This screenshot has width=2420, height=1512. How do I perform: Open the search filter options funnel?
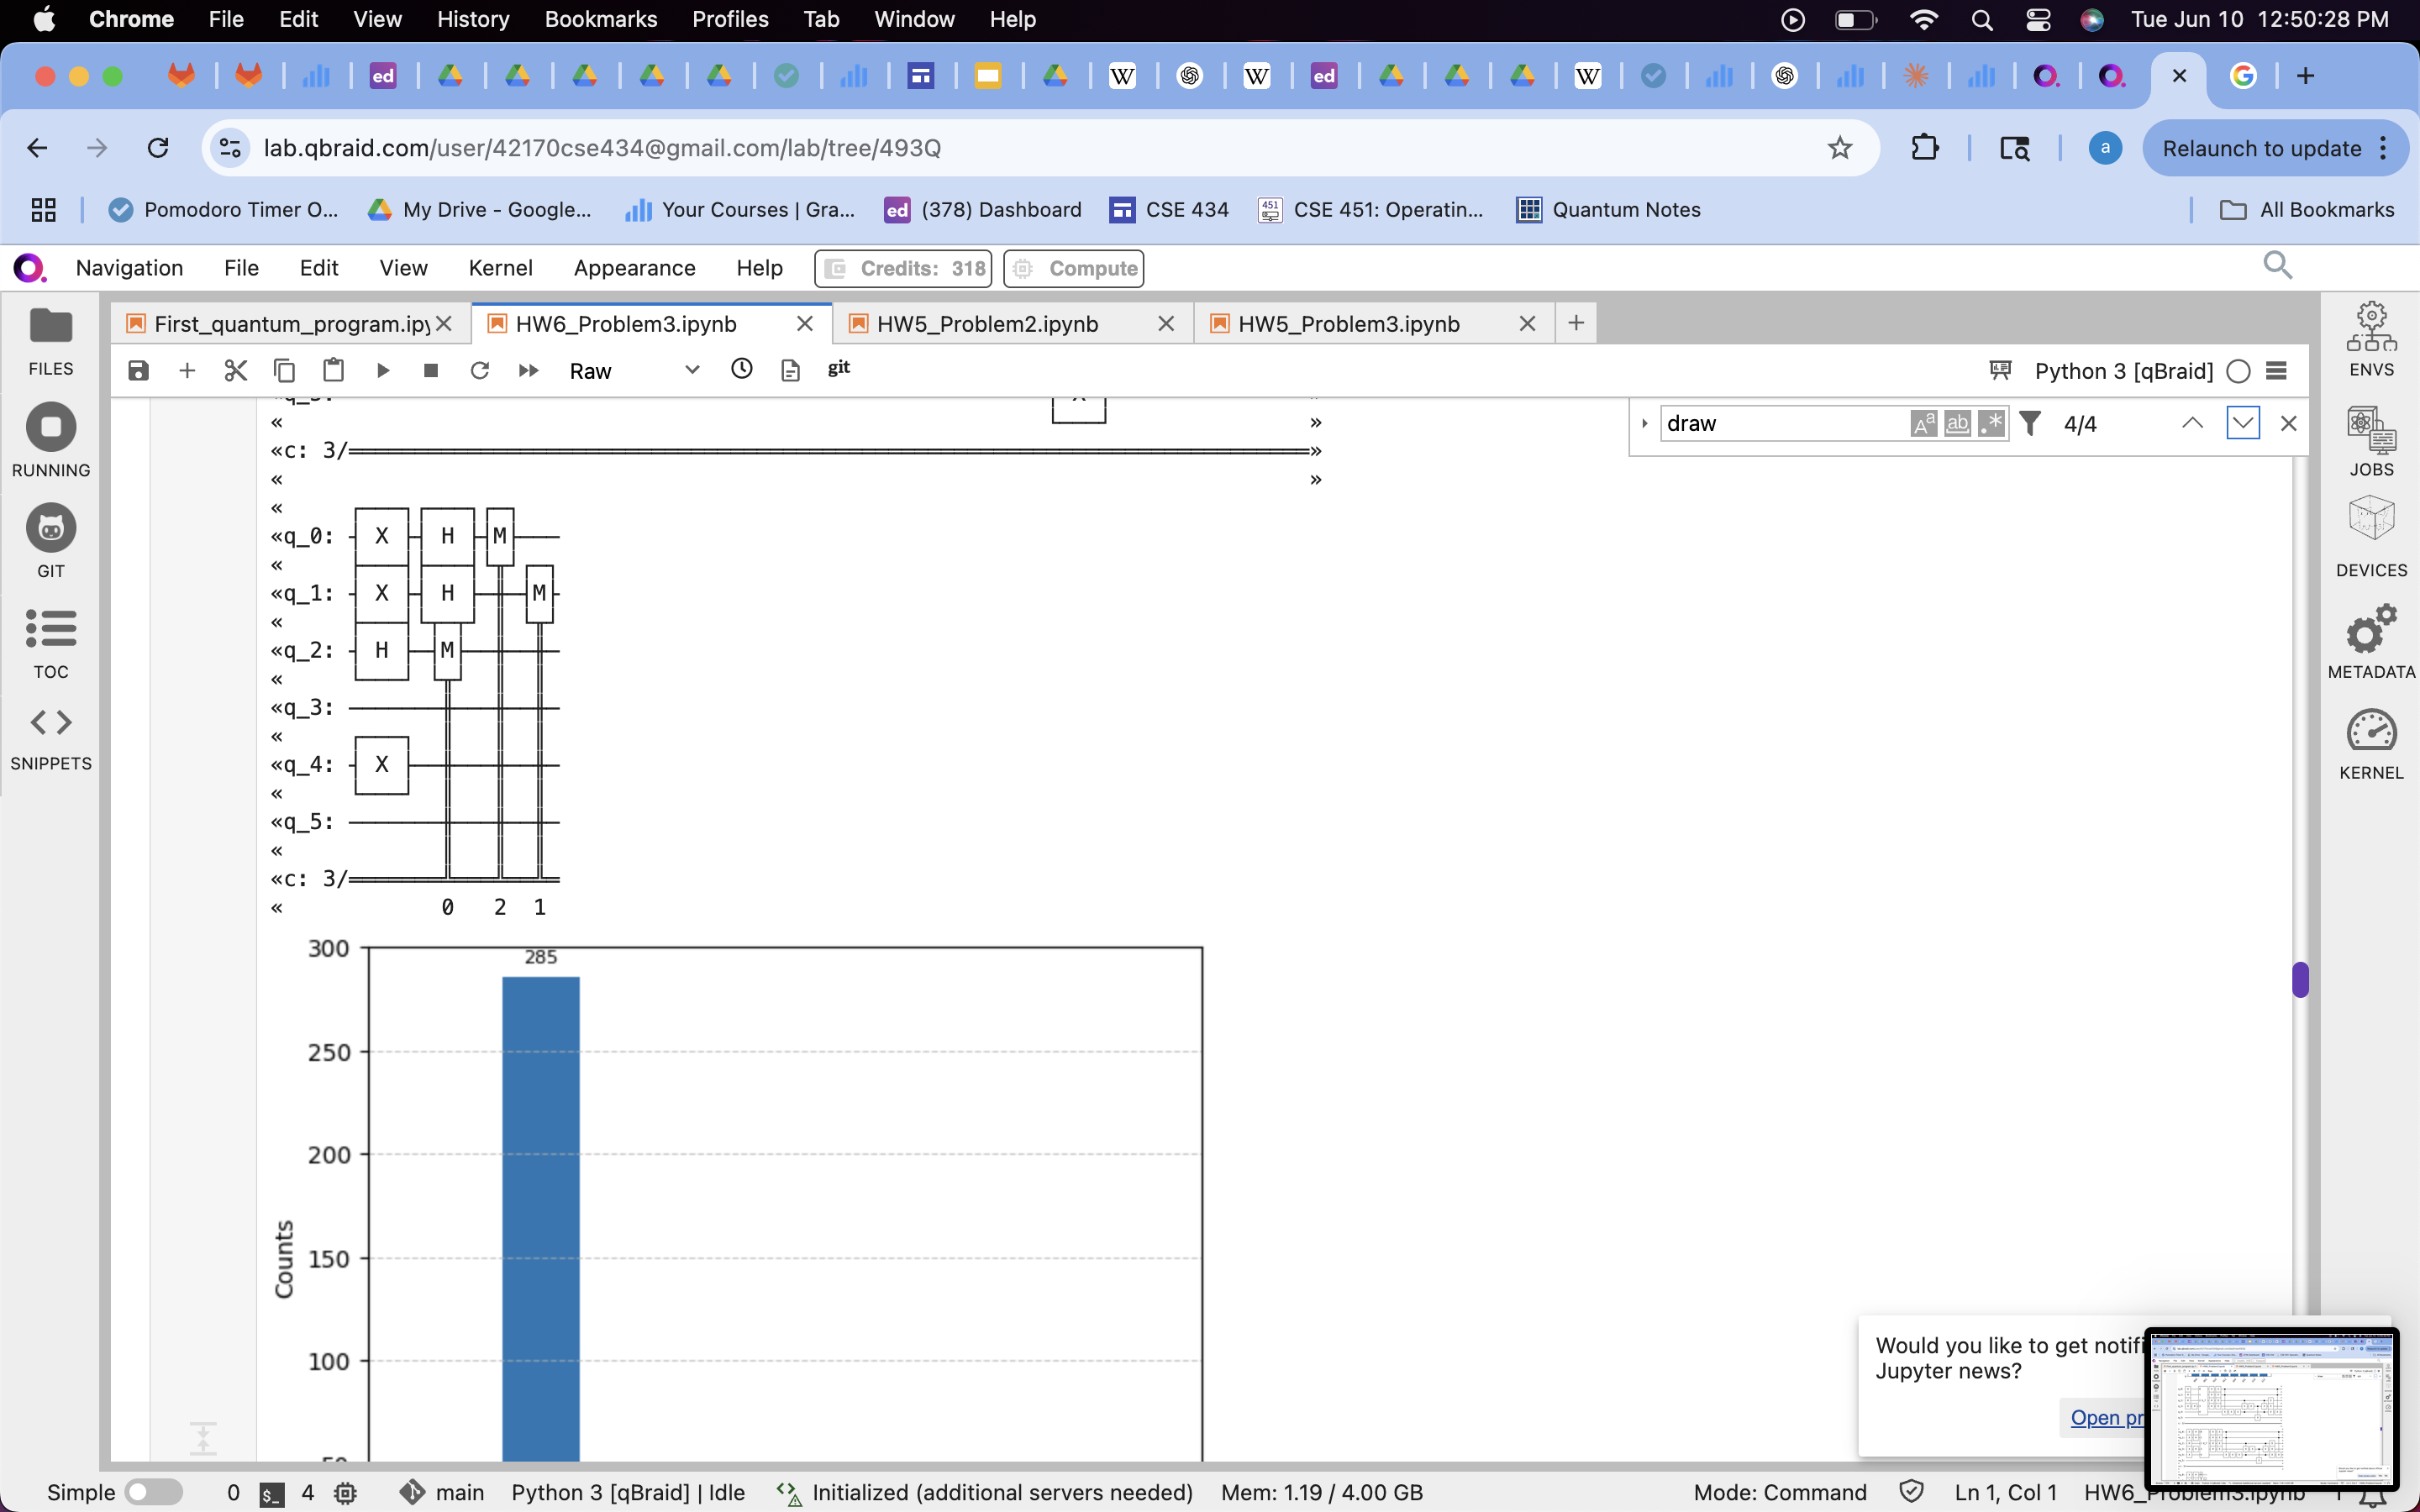coord(2030,424)
